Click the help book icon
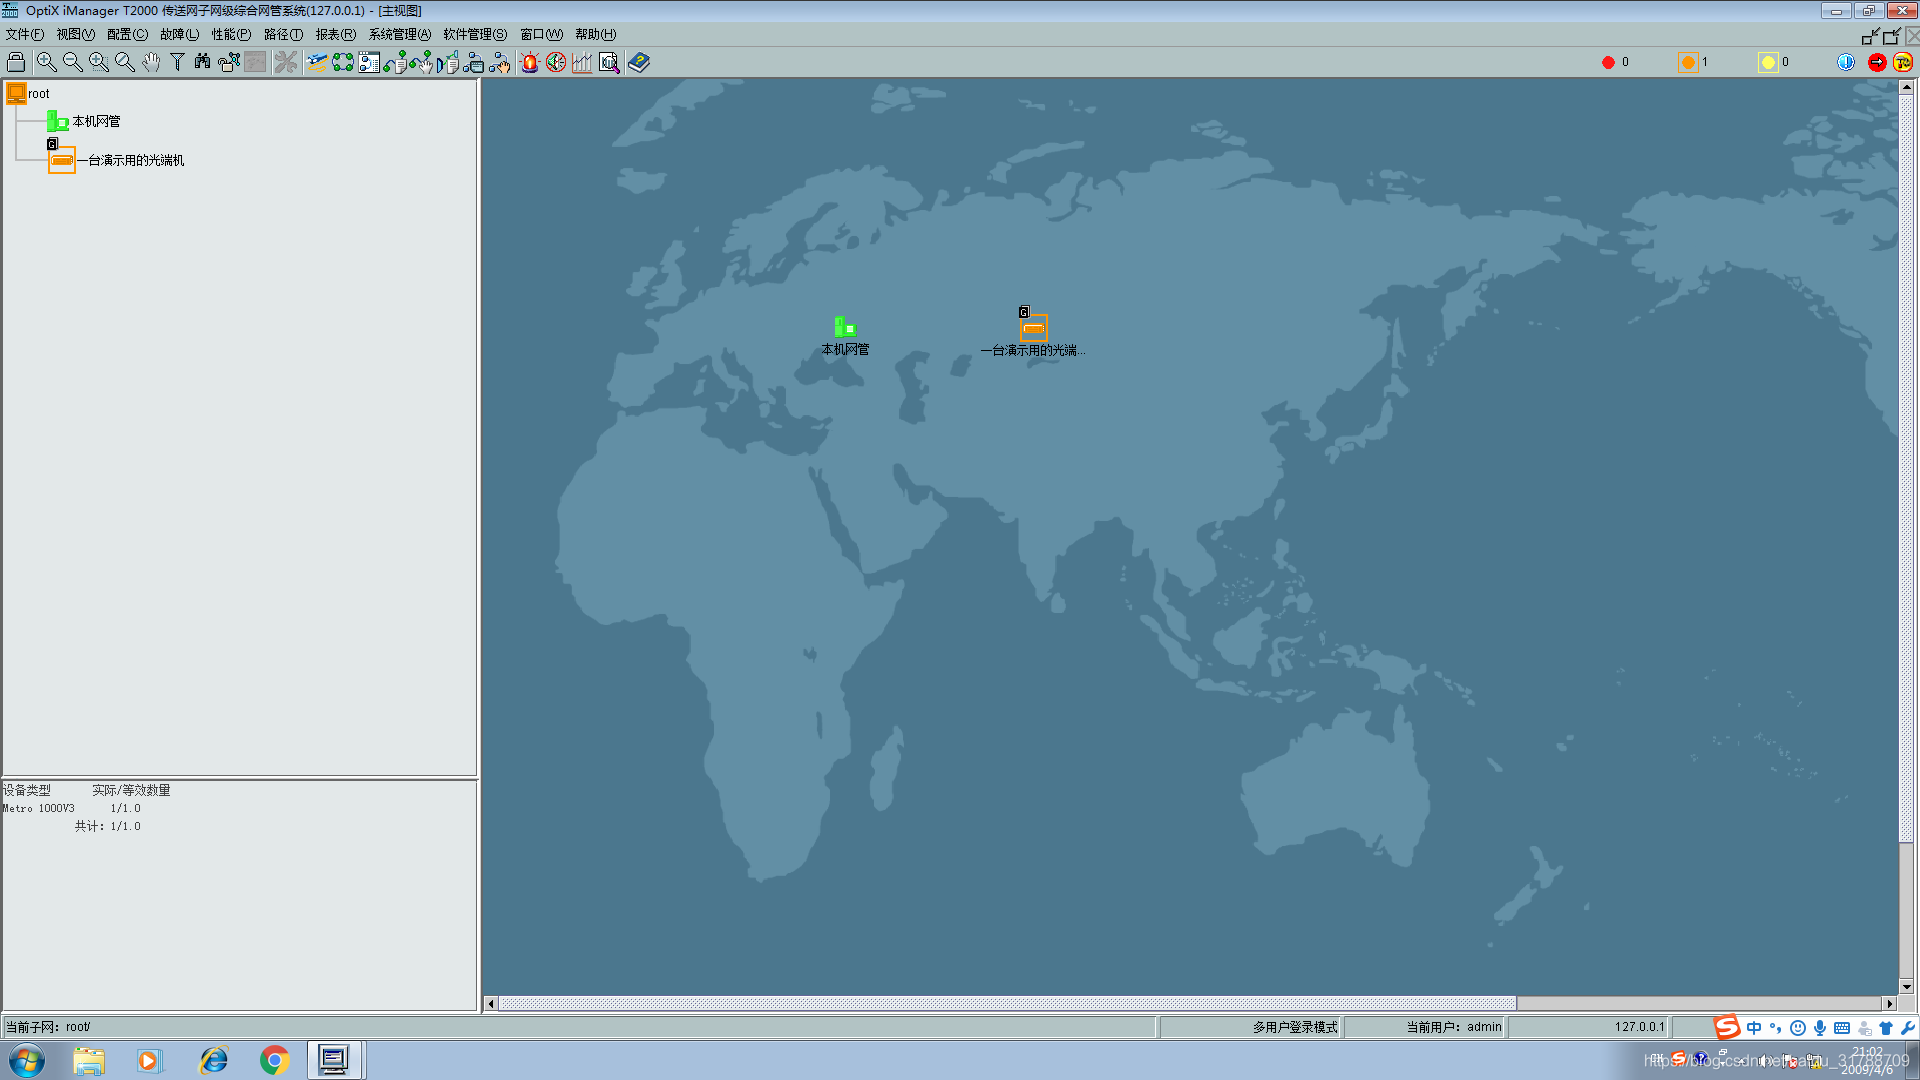 (x=639, y=62)
